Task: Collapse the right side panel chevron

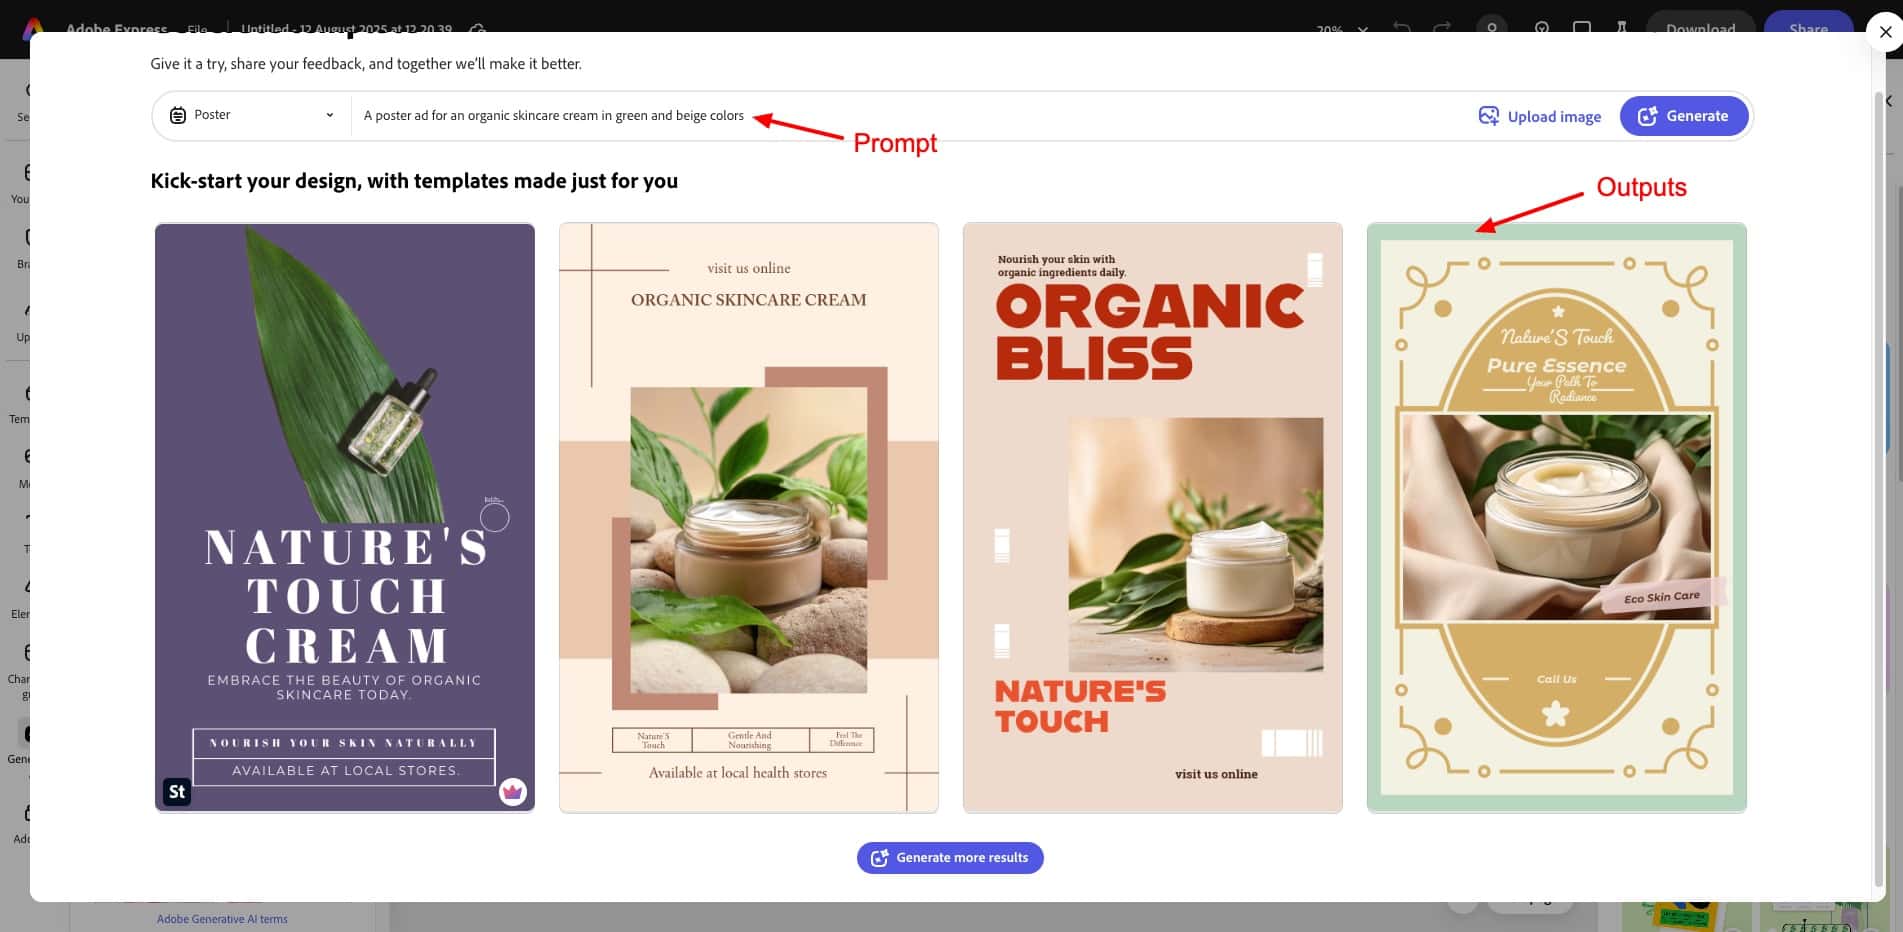Action: [1889, 101]
